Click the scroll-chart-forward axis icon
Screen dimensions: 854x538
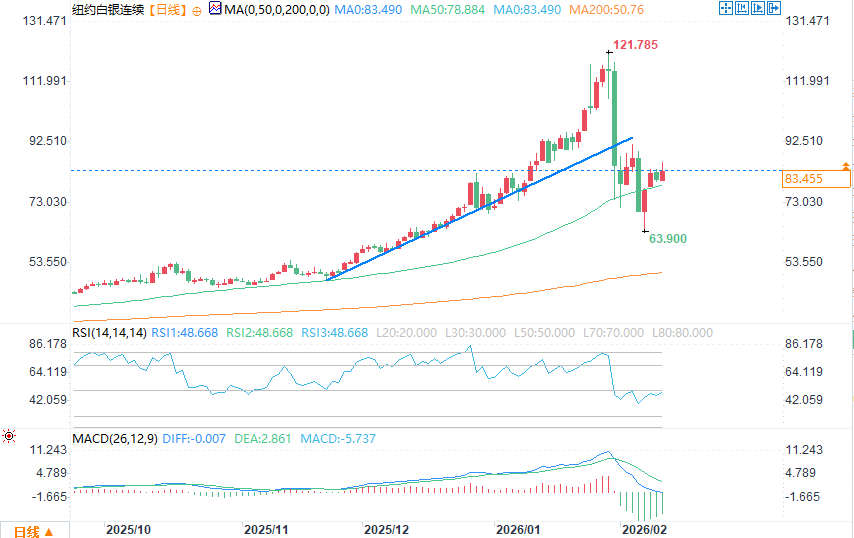pyautogui.click(x=758, y=8)
